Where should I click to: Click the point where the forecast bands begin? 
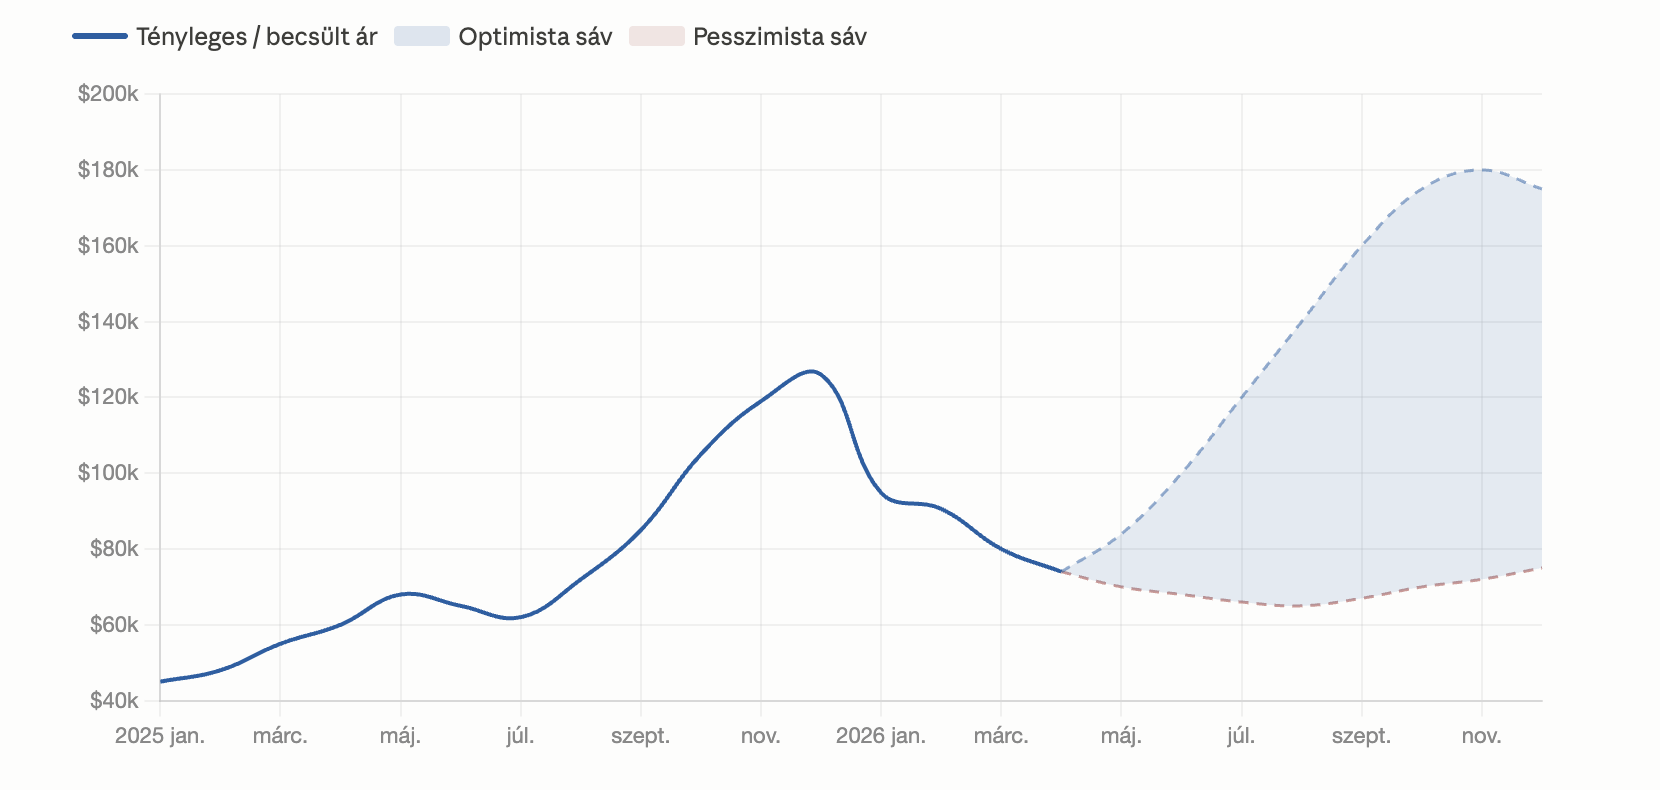click(x=1061, y=571)
